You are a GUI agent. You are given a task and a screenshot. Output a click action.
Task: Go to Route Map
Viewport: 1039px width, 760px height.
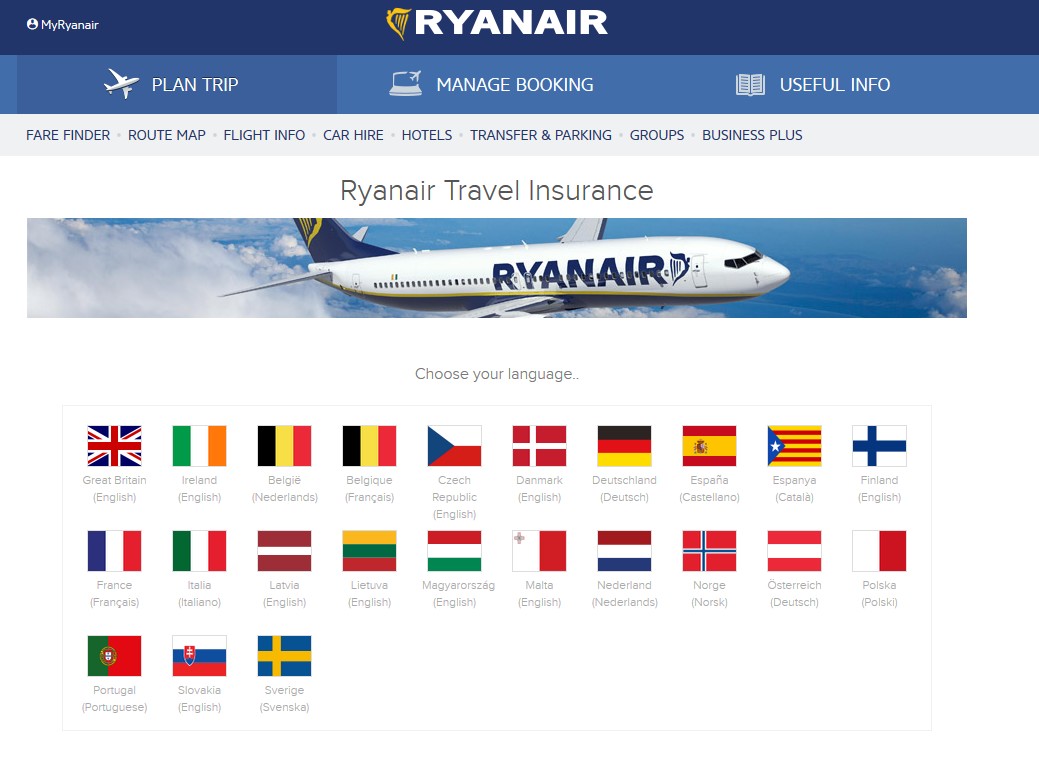click(166, 135)
